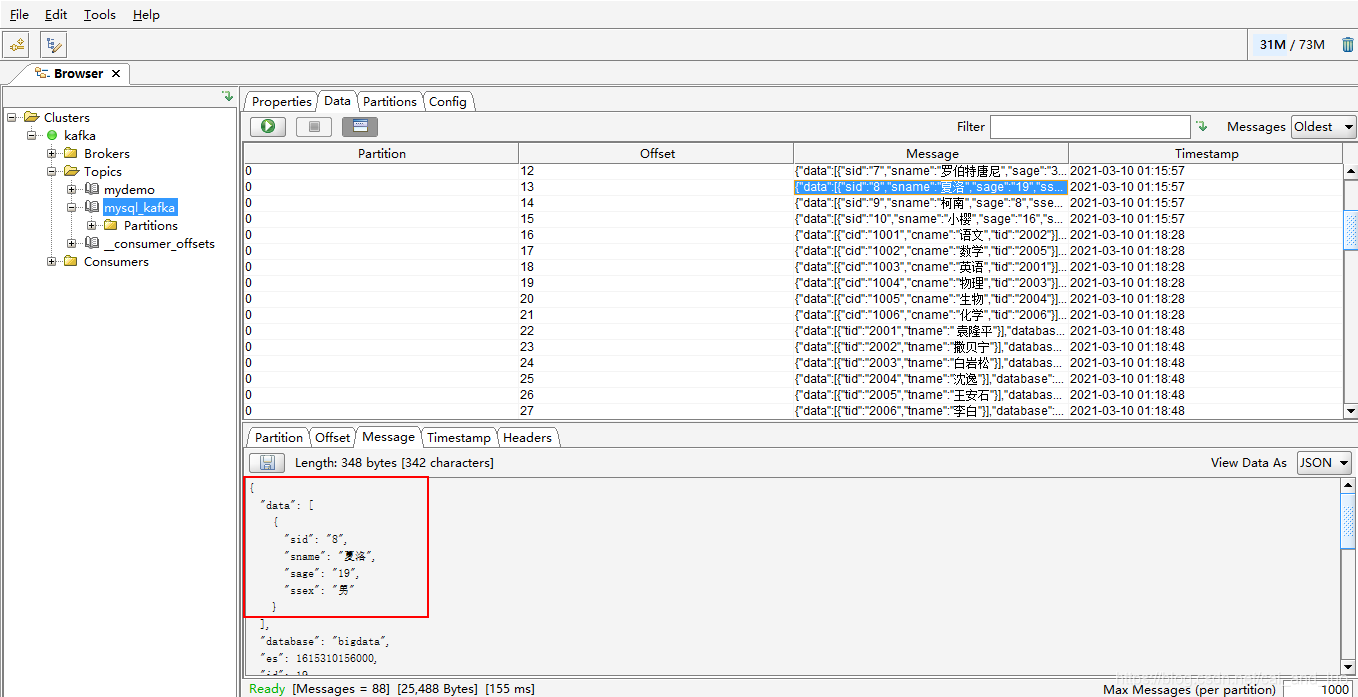Expand the __consumer_offsets node
Screen dimensions: 1358x697
72,244
